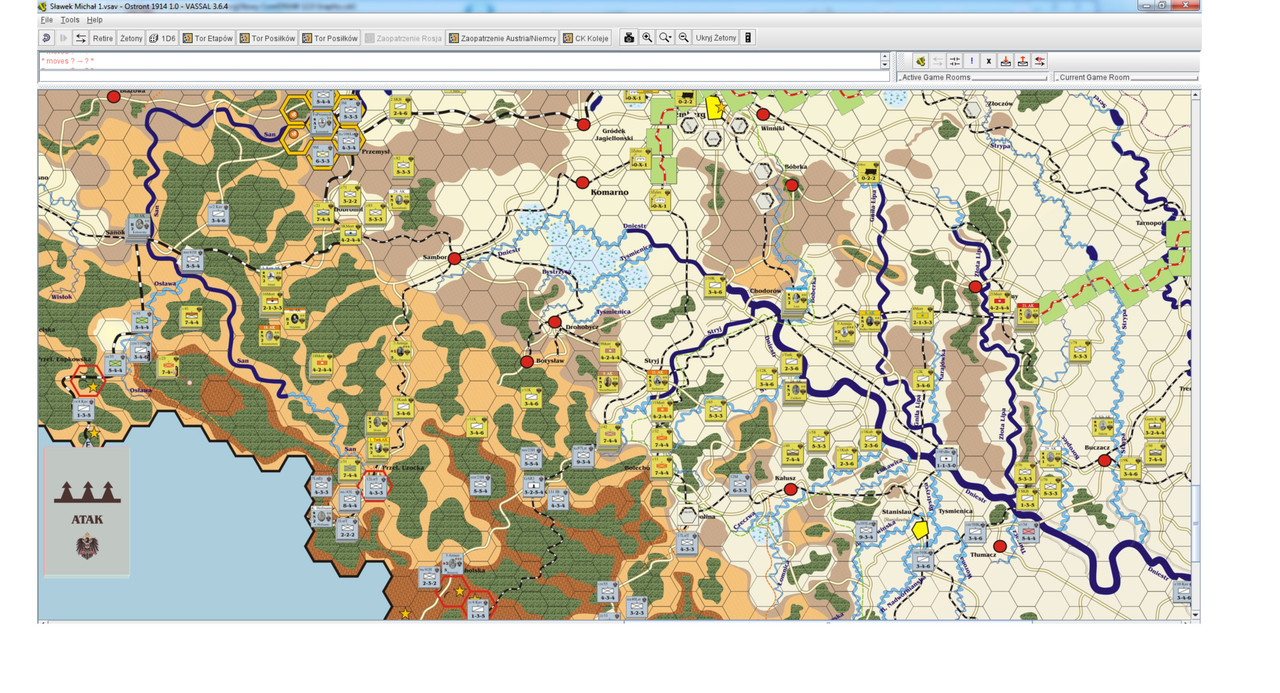
Task: Click the last toolbar icon after Ukryj Żetony
Action: click(748, 38)
